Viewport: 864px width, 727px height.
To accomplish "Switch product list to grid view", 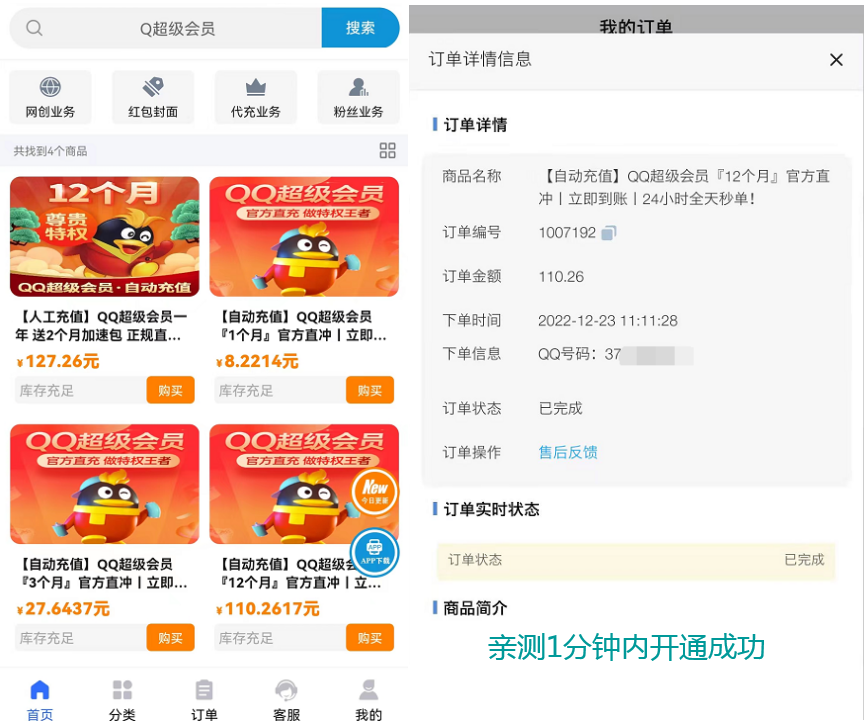I will [x=388, y=151].
